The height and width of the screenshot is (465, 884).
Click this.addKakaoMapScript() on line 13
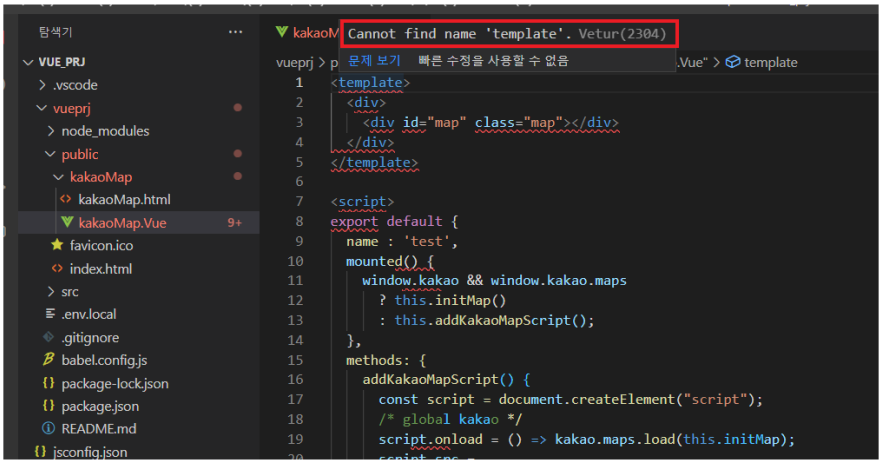tap(490, 321)
